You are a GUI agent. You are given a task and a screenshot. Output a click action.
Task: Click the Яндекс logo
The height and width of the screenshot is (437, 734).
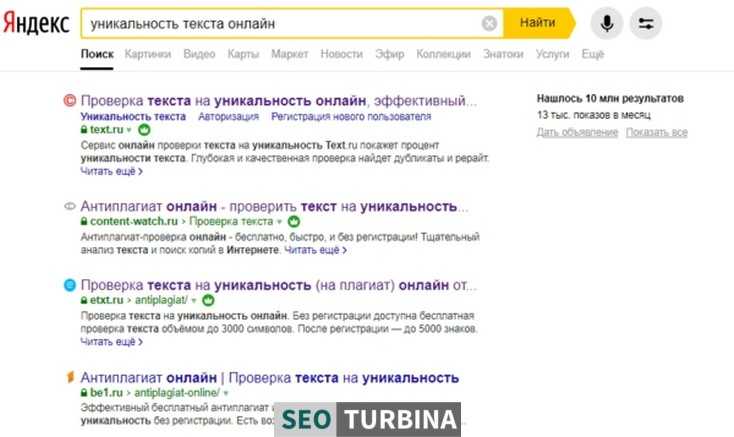click(36, 23)
